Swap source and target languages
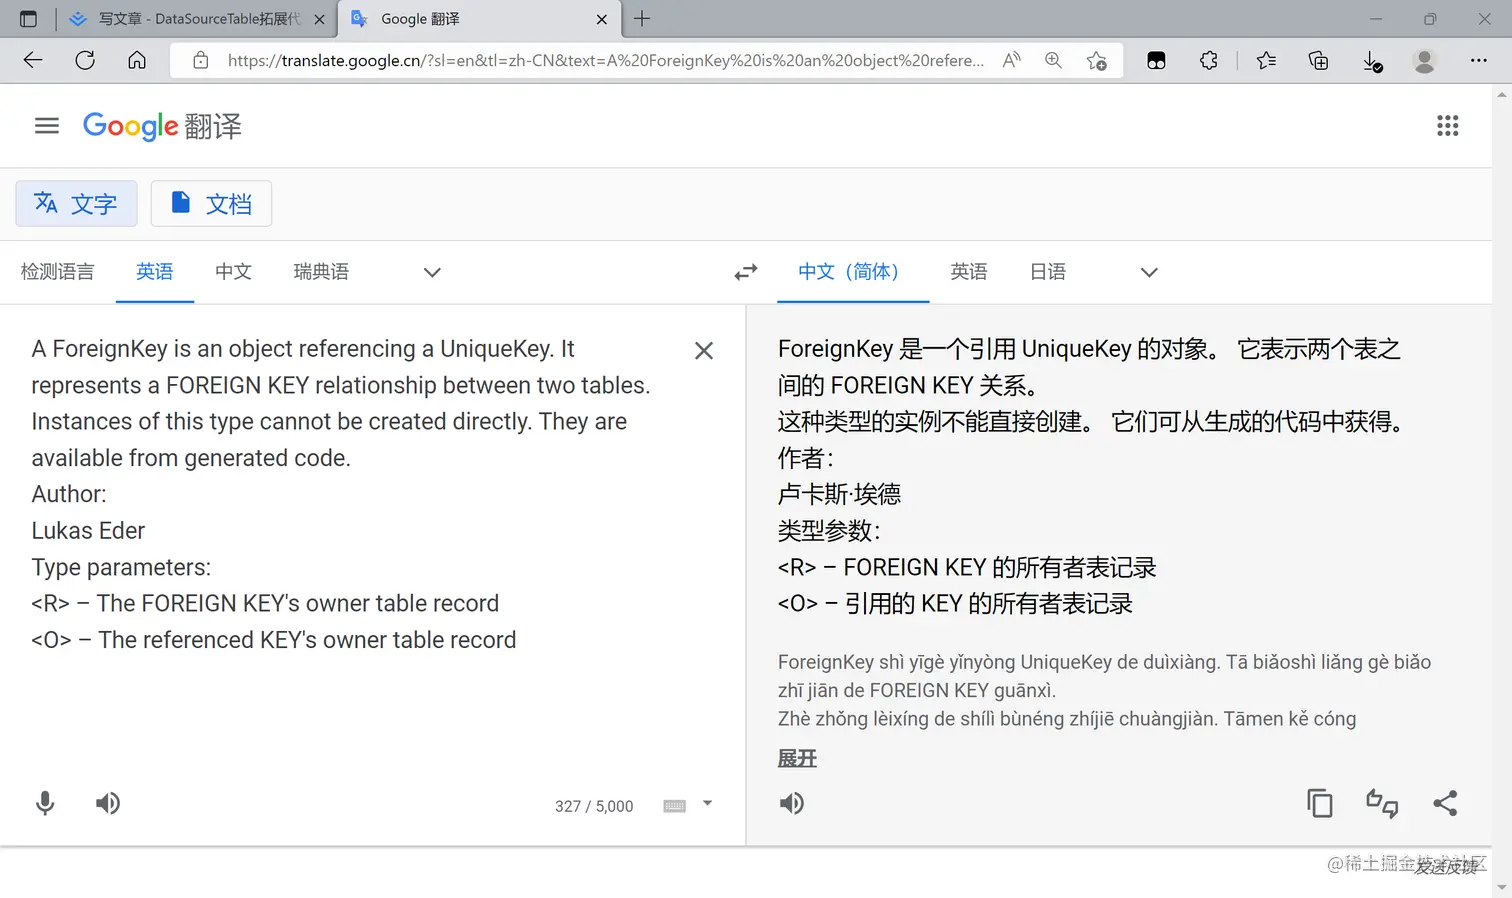 click(x=746, y=272)
